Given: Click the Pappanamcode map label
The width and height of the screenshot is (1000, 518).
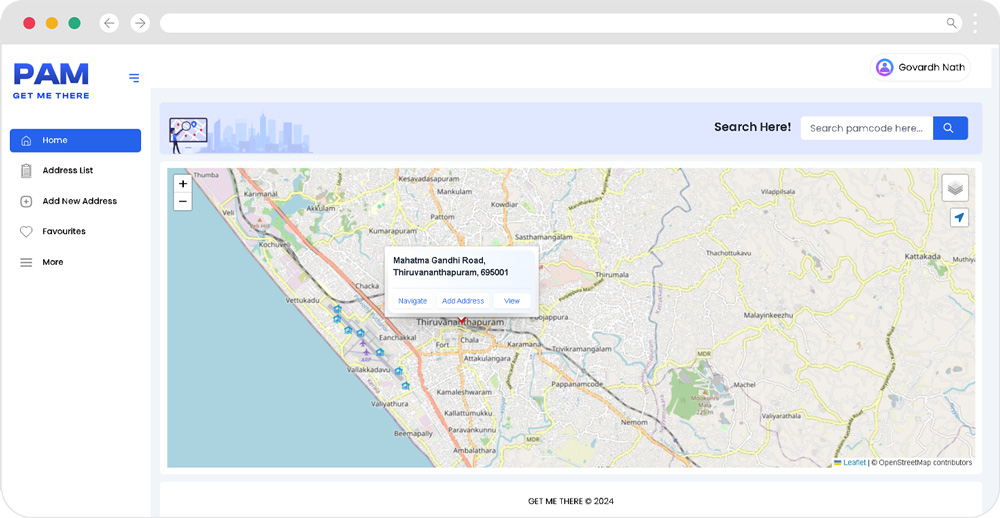Looking at the screenshot, I should (x=577, y=385).
